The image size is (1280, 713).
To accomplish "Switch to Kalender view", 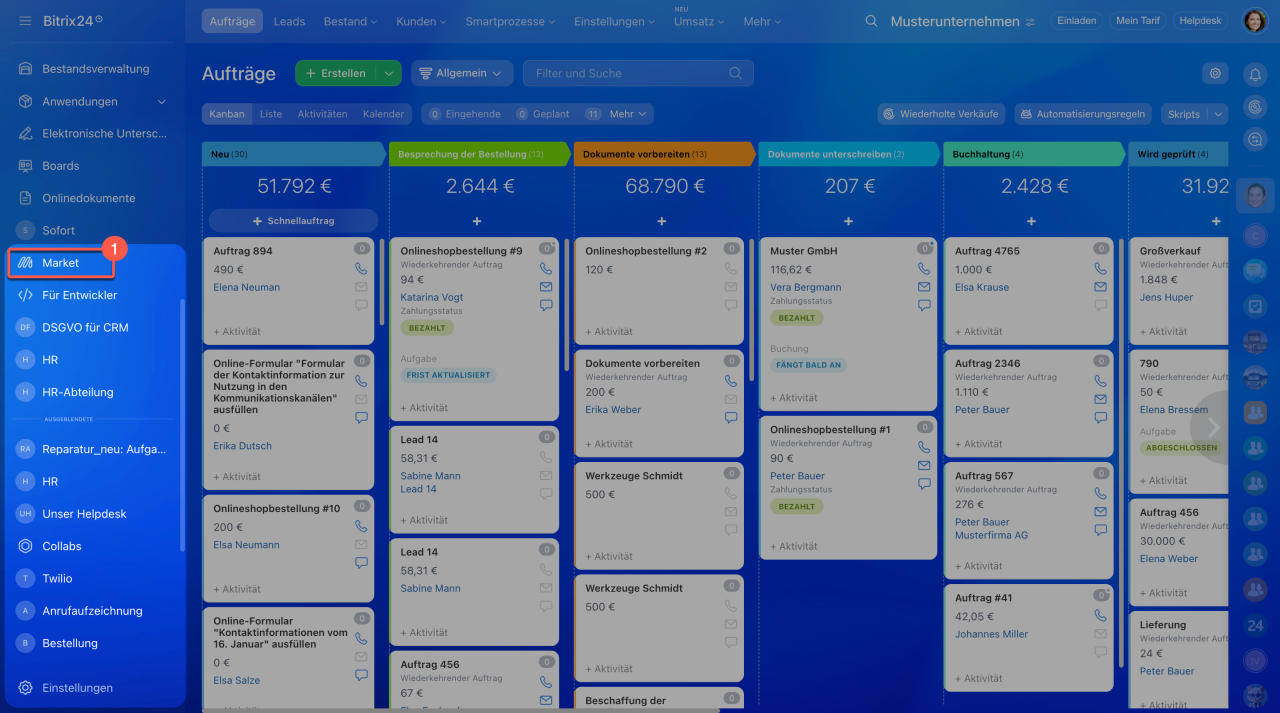I will point(383,114).
